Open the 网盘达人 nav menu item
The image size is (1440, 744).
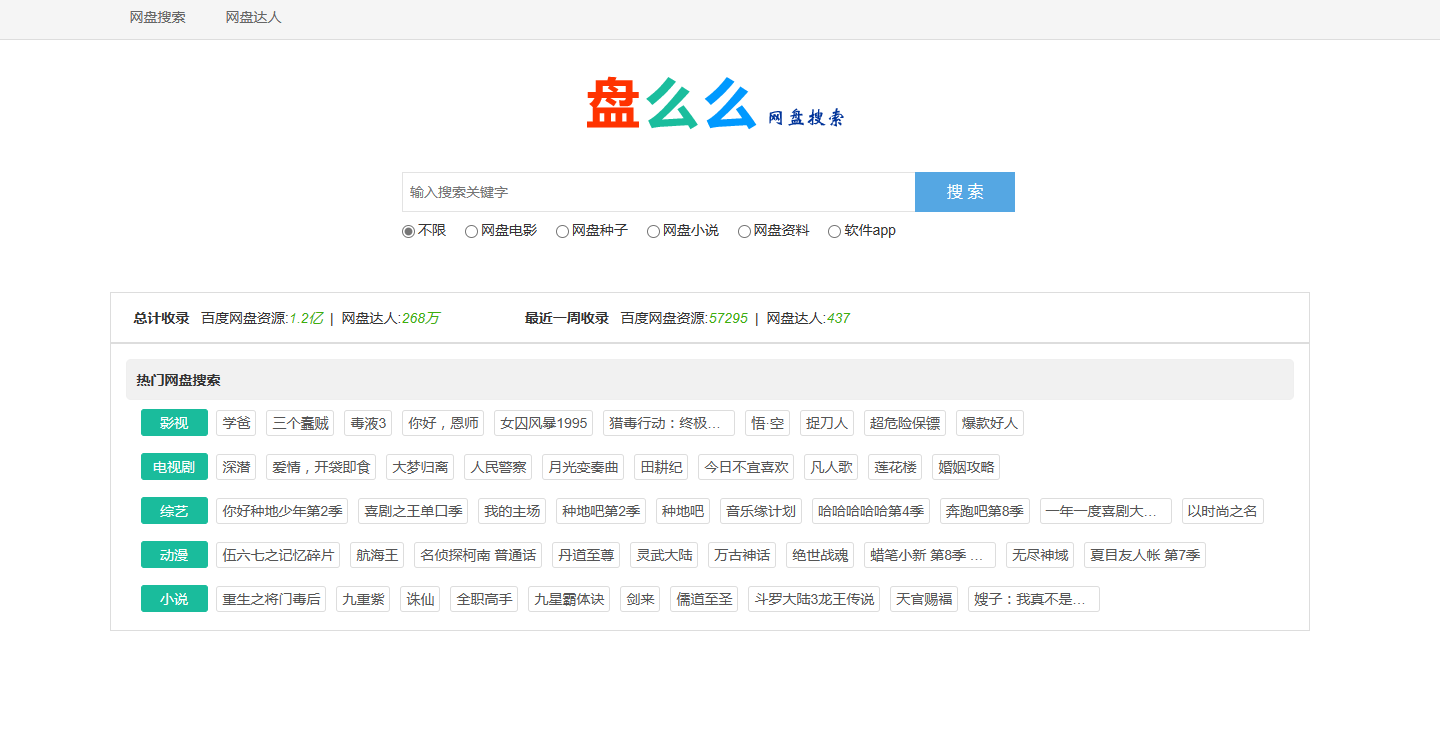[x=254, y=17]
